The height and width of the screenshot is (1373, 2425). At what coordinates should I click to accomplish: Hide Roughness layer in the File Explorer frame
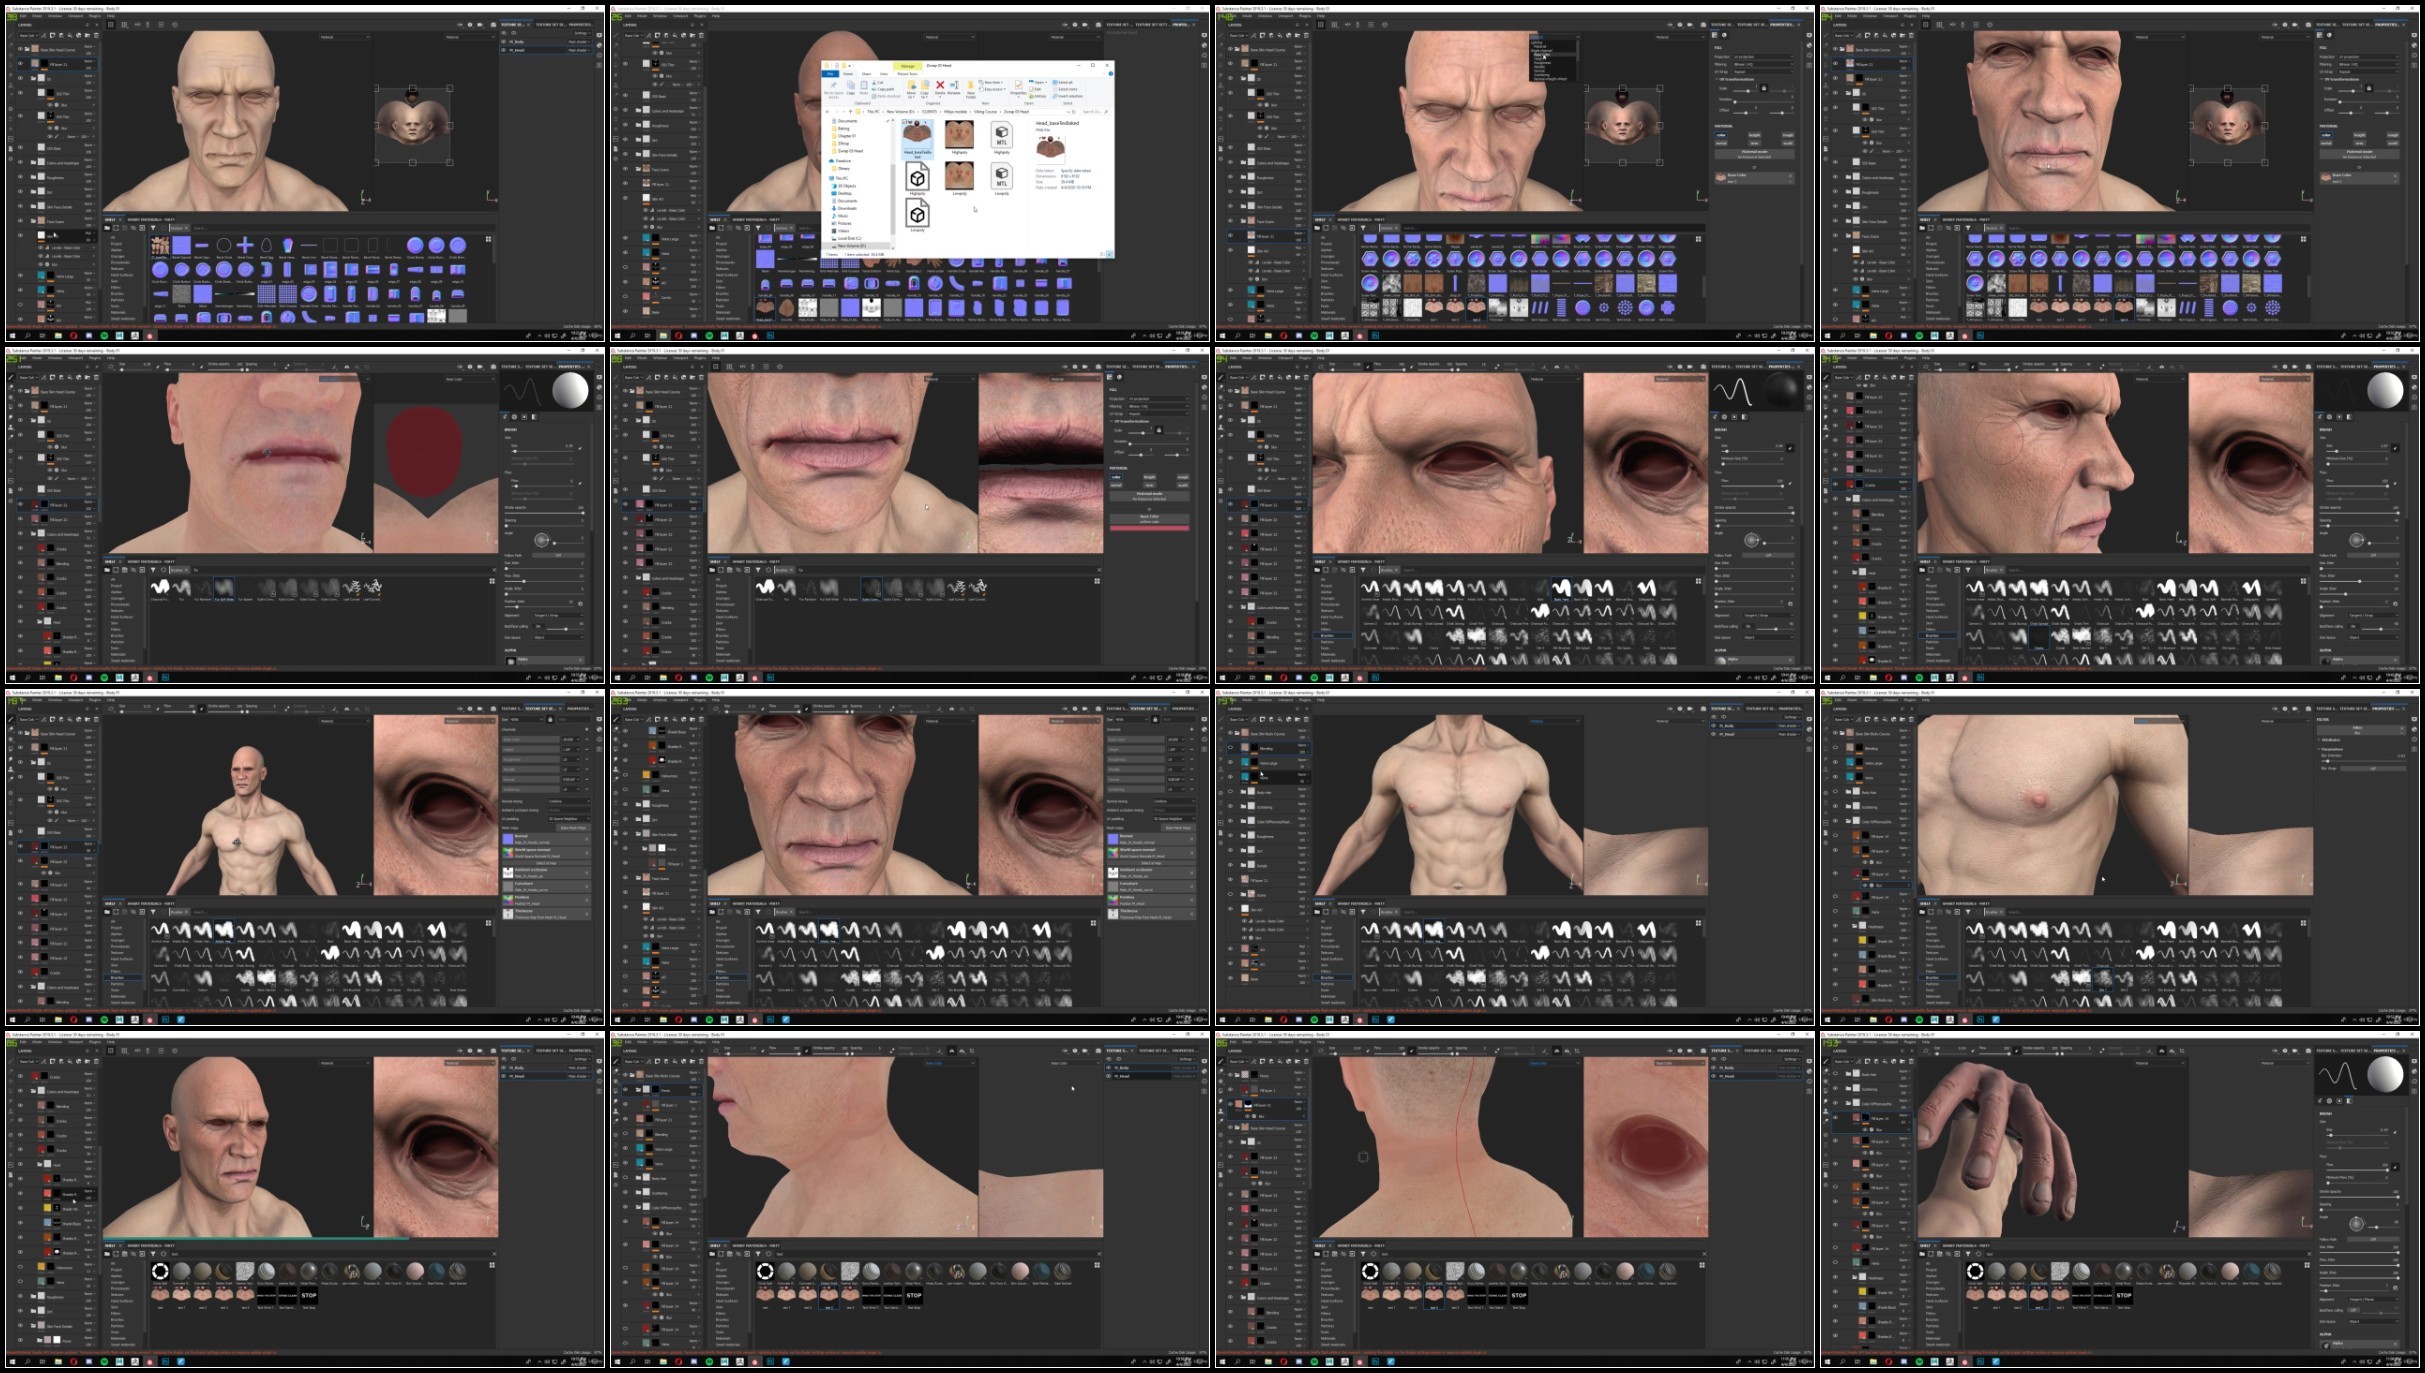625,124
